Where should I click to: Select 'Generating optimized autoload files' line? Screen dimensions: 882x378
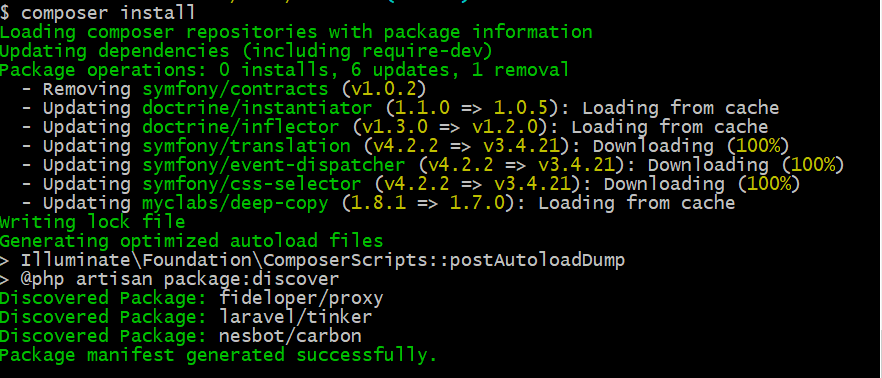pos(191,241)
